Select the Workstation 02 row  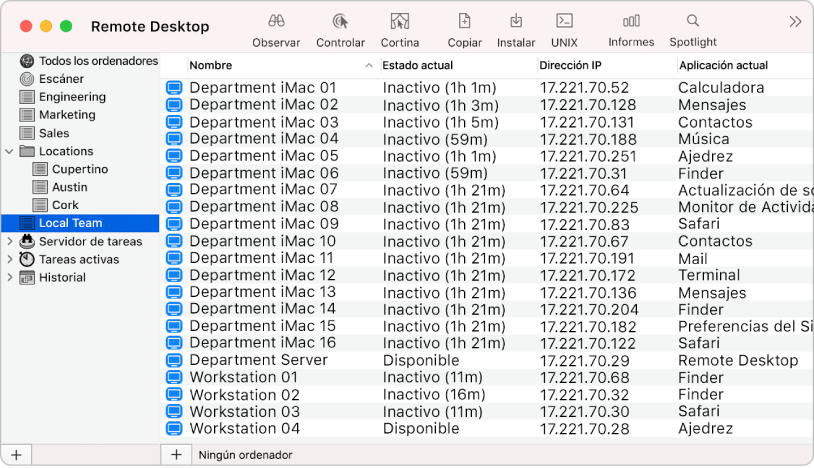point(487,395)
